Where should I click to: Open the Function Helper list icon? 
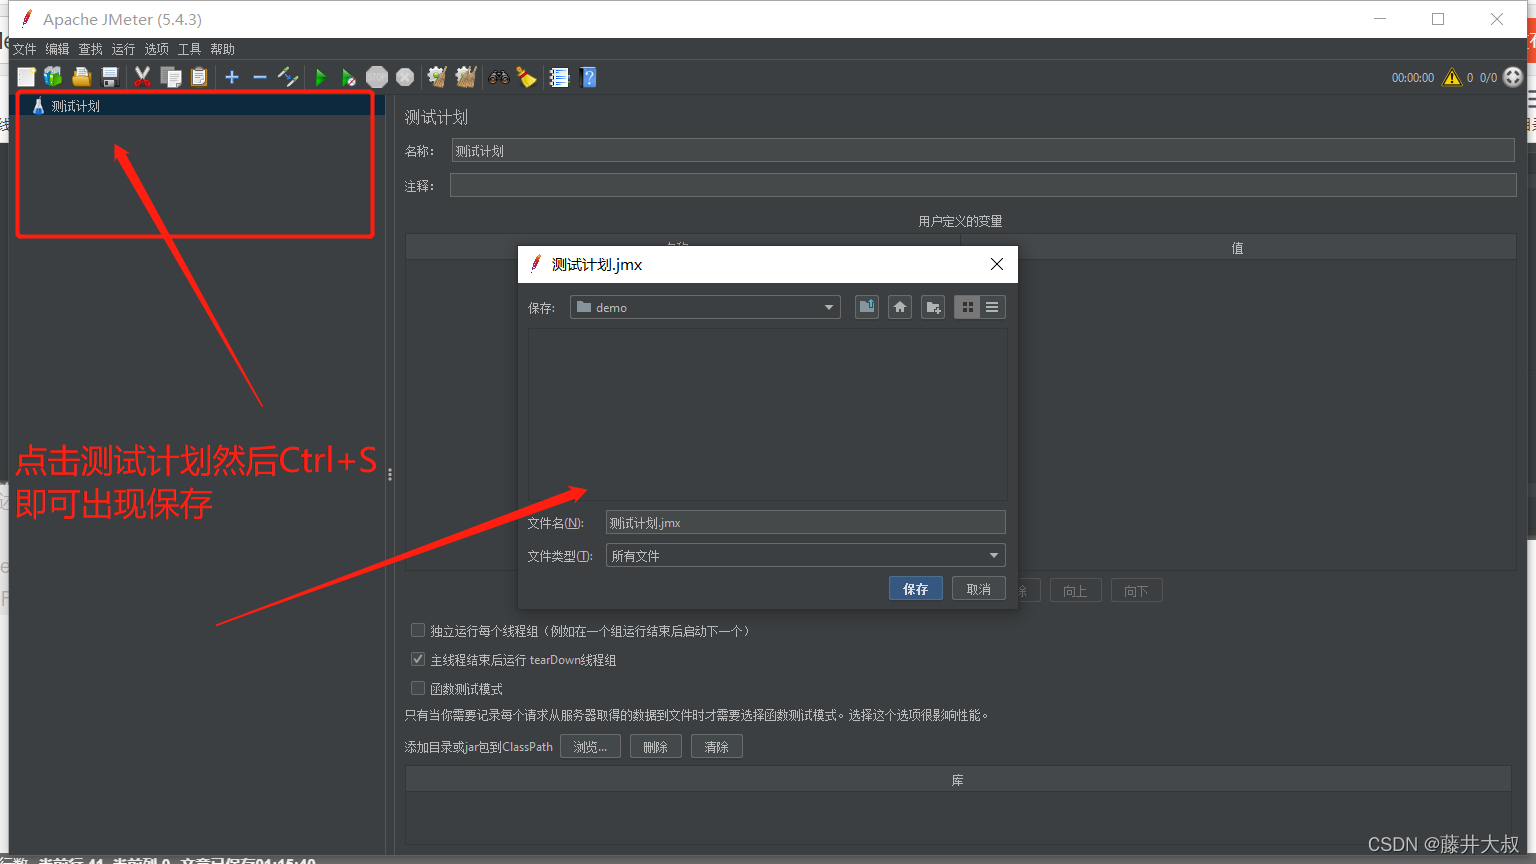click(559, 77)
